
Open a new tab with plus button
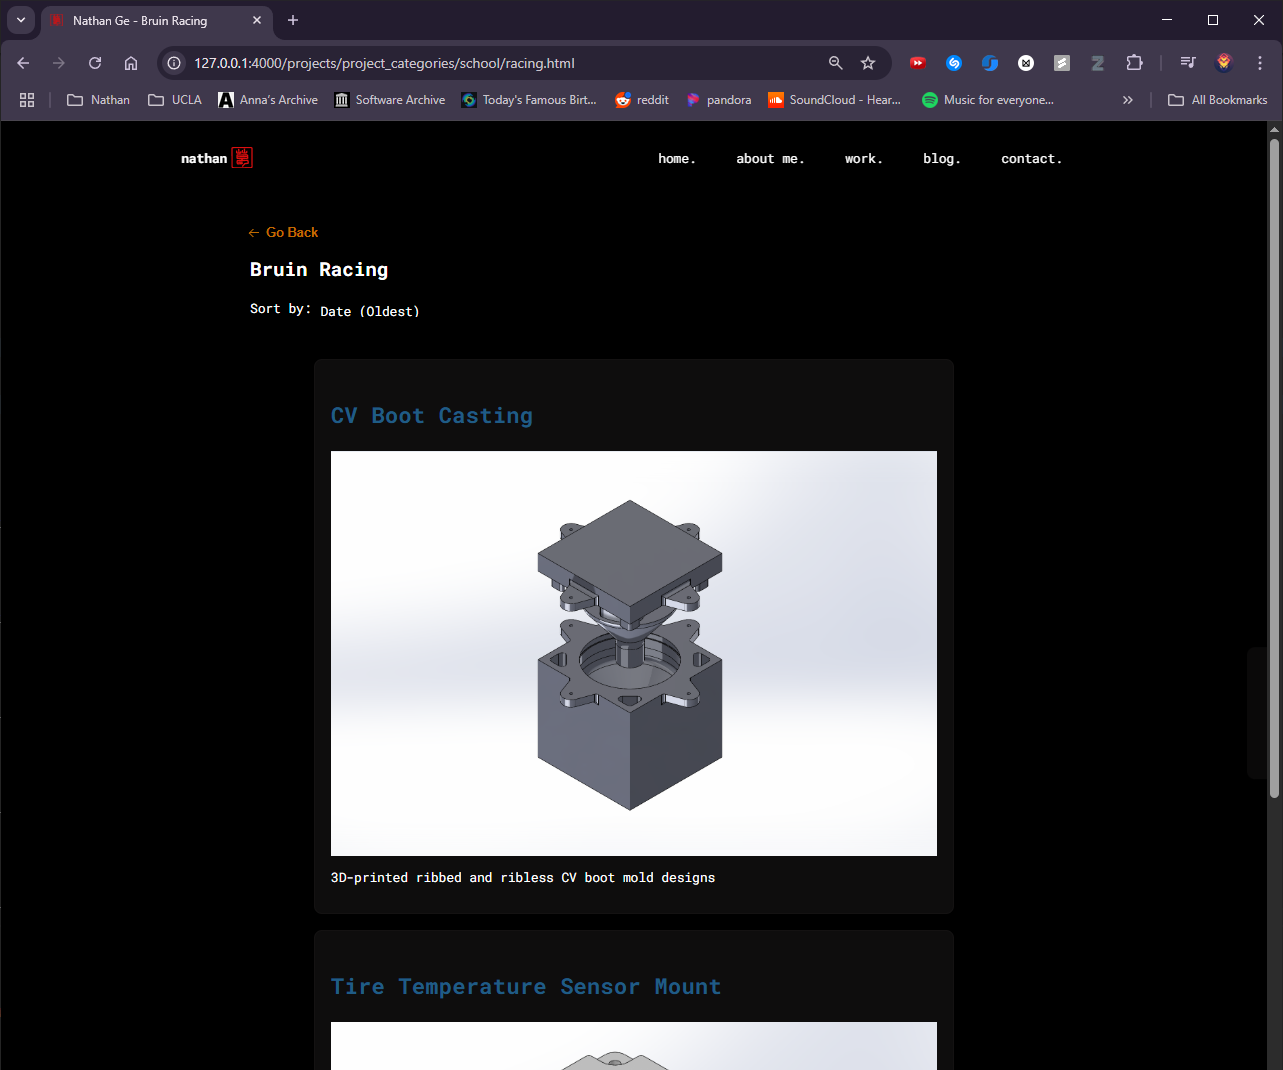(x=293, y=20)
